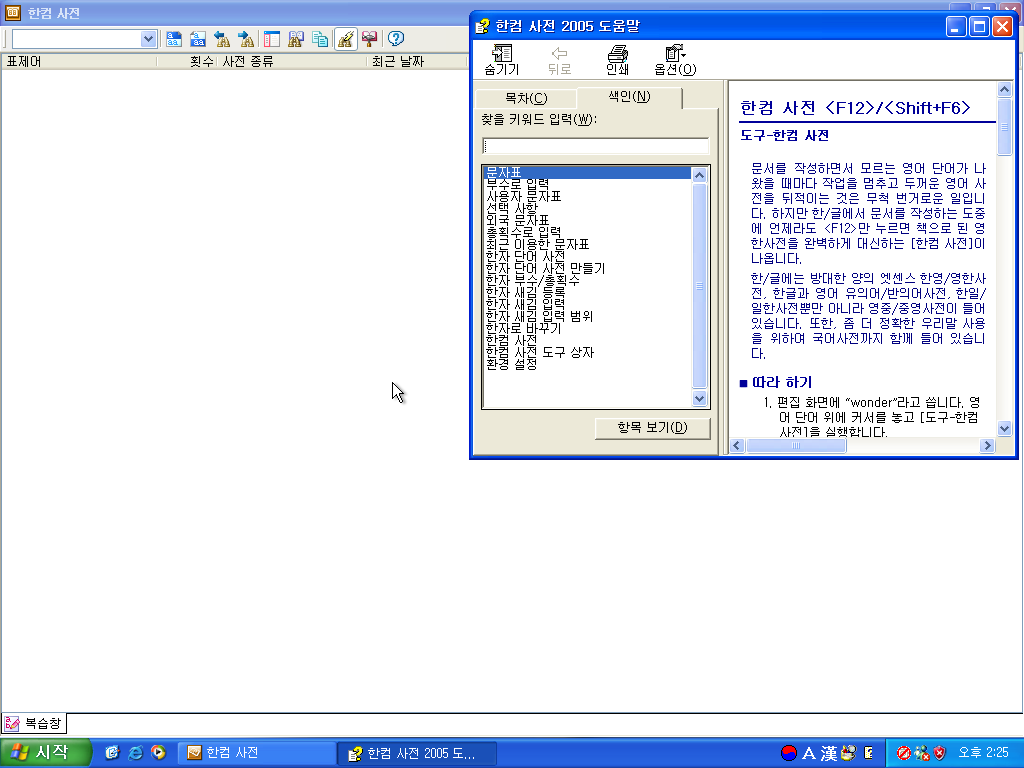Sort by 사전 종류 column header
Viewport: 1024px width, 768px height.
[x=291, y=61]
